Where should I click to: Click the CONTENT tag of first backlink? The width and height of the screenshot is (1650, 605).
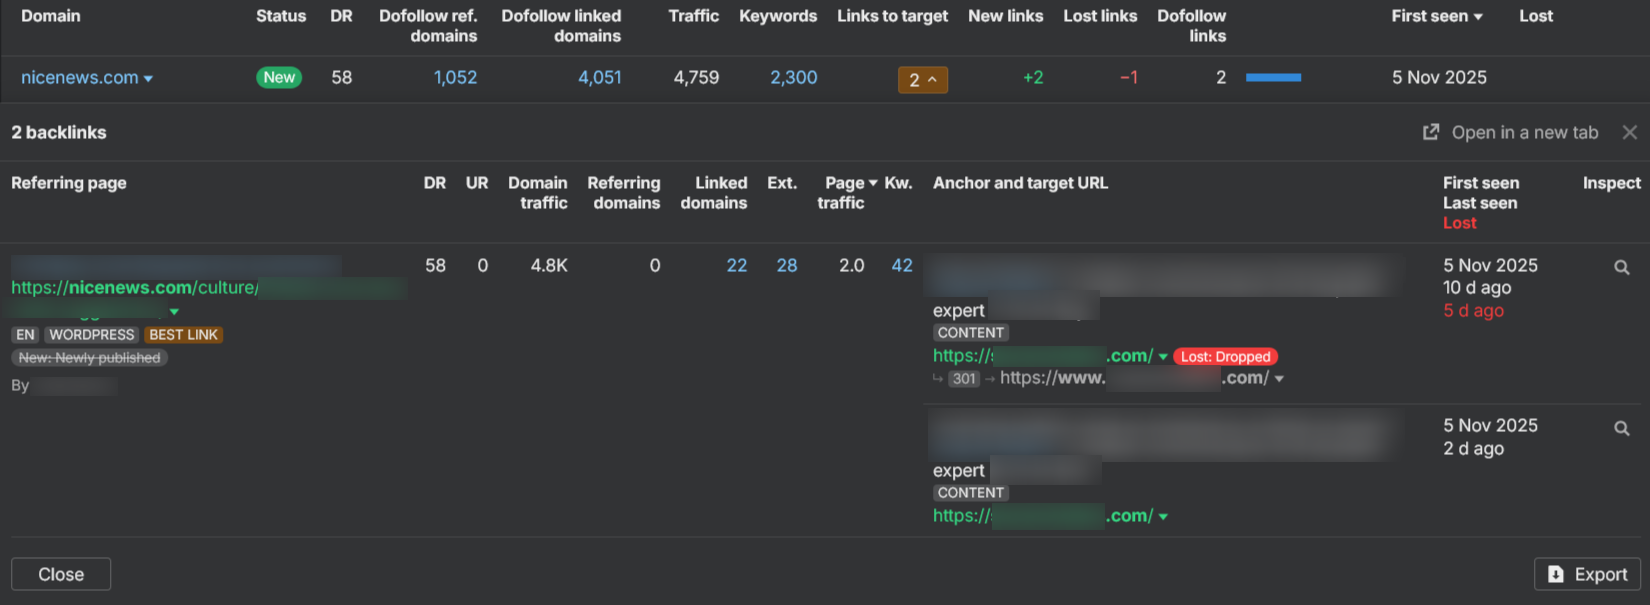pos(971,333)
